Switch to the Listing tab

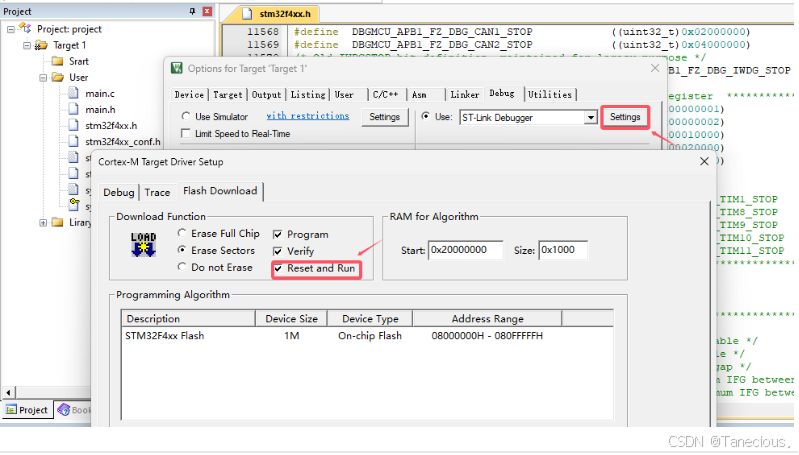pos(308,95)
